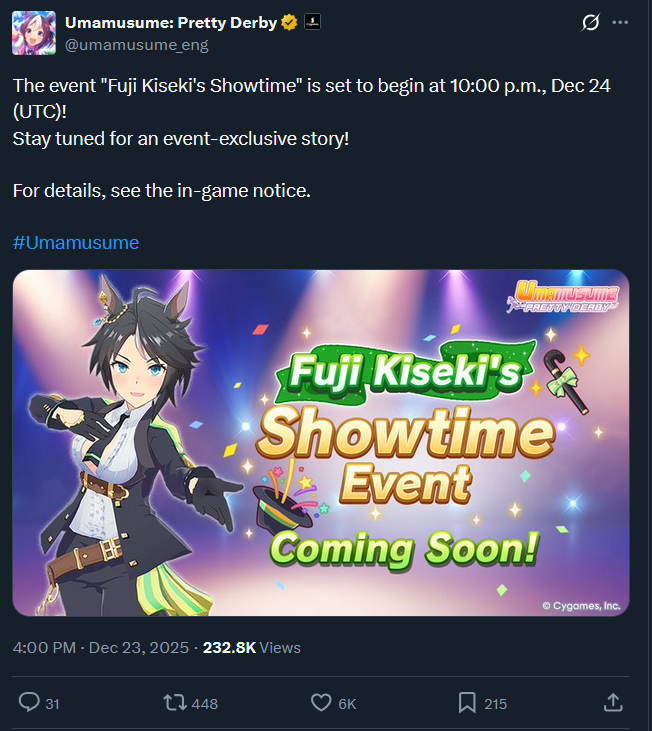Click the 448 reposts count
652x731 pixels.
pyautogui.click(x=205, y=703)
